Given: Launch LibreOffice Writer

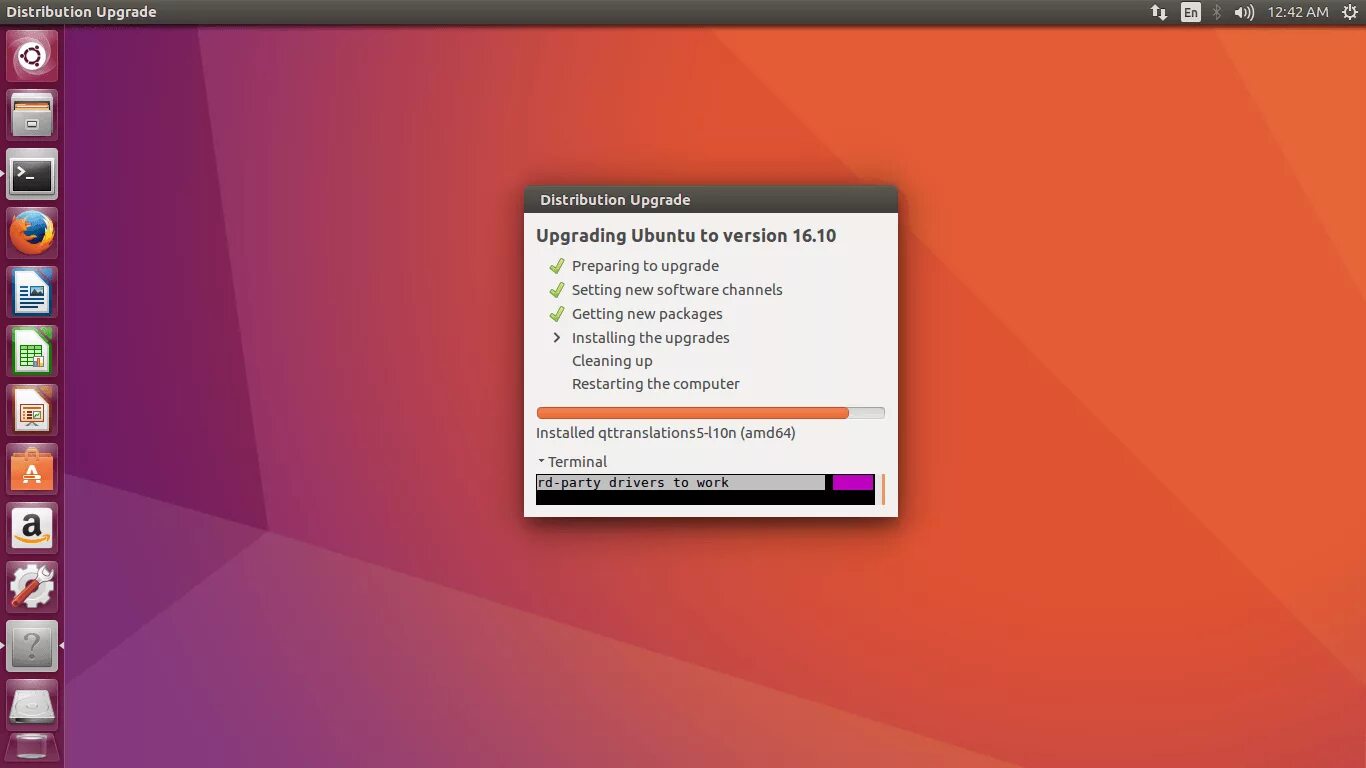Looking at the screenshot, I should pos(32,293).
